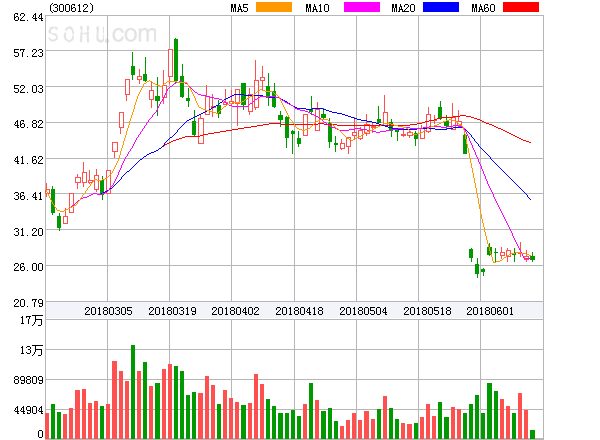This screenshot has width=600, height=440.
Task: Click the 36.41 price axis label
Action: pos(28,196)
